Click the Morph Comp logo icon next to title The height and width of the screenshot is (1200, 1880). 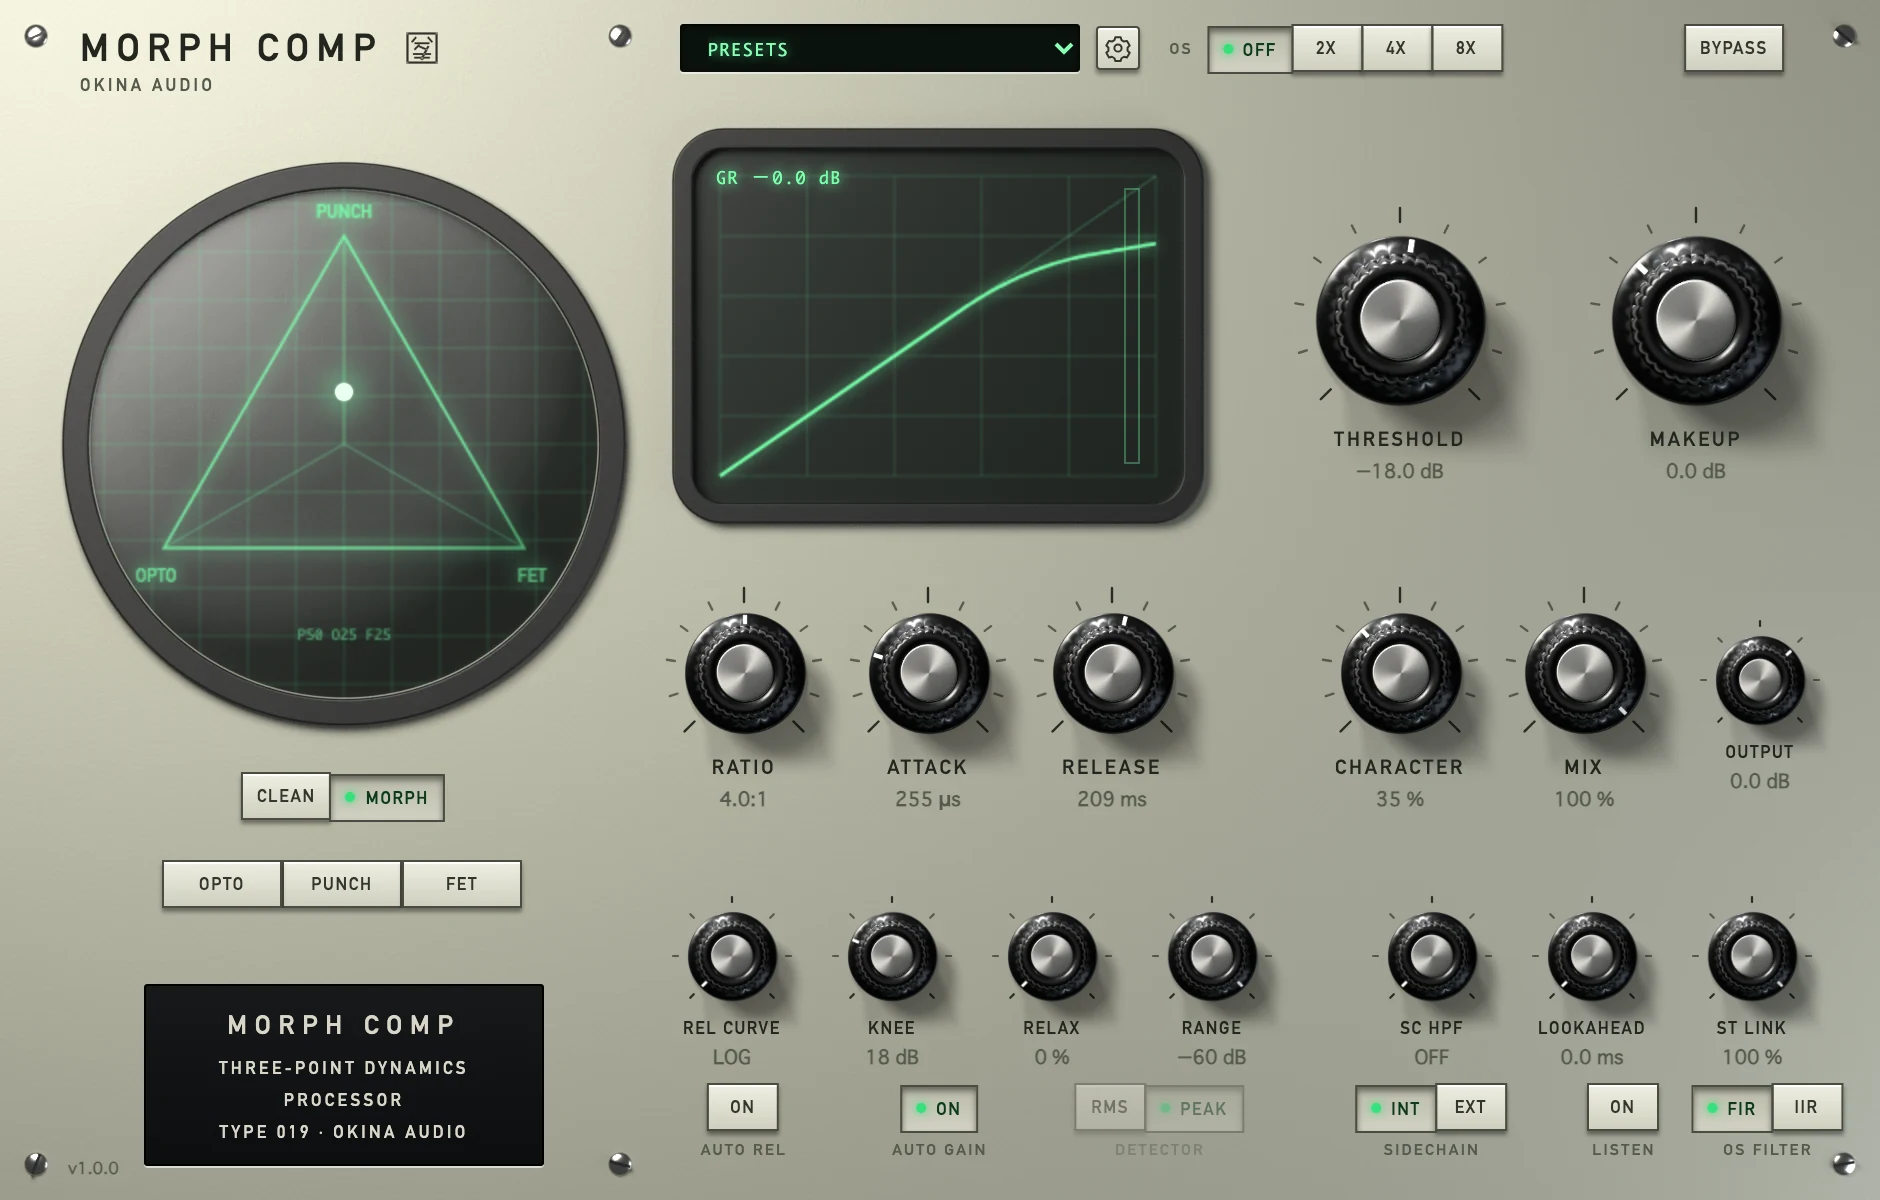(422, 48)
